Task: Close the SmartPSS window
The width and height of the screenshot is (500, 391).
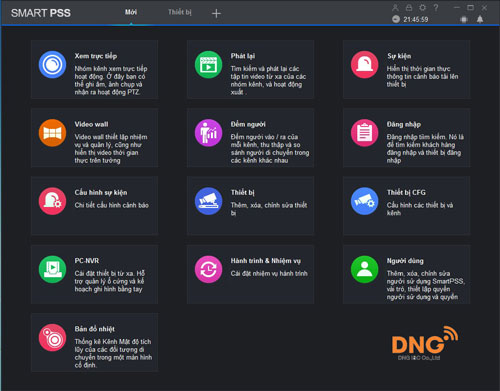Action: 484,7
